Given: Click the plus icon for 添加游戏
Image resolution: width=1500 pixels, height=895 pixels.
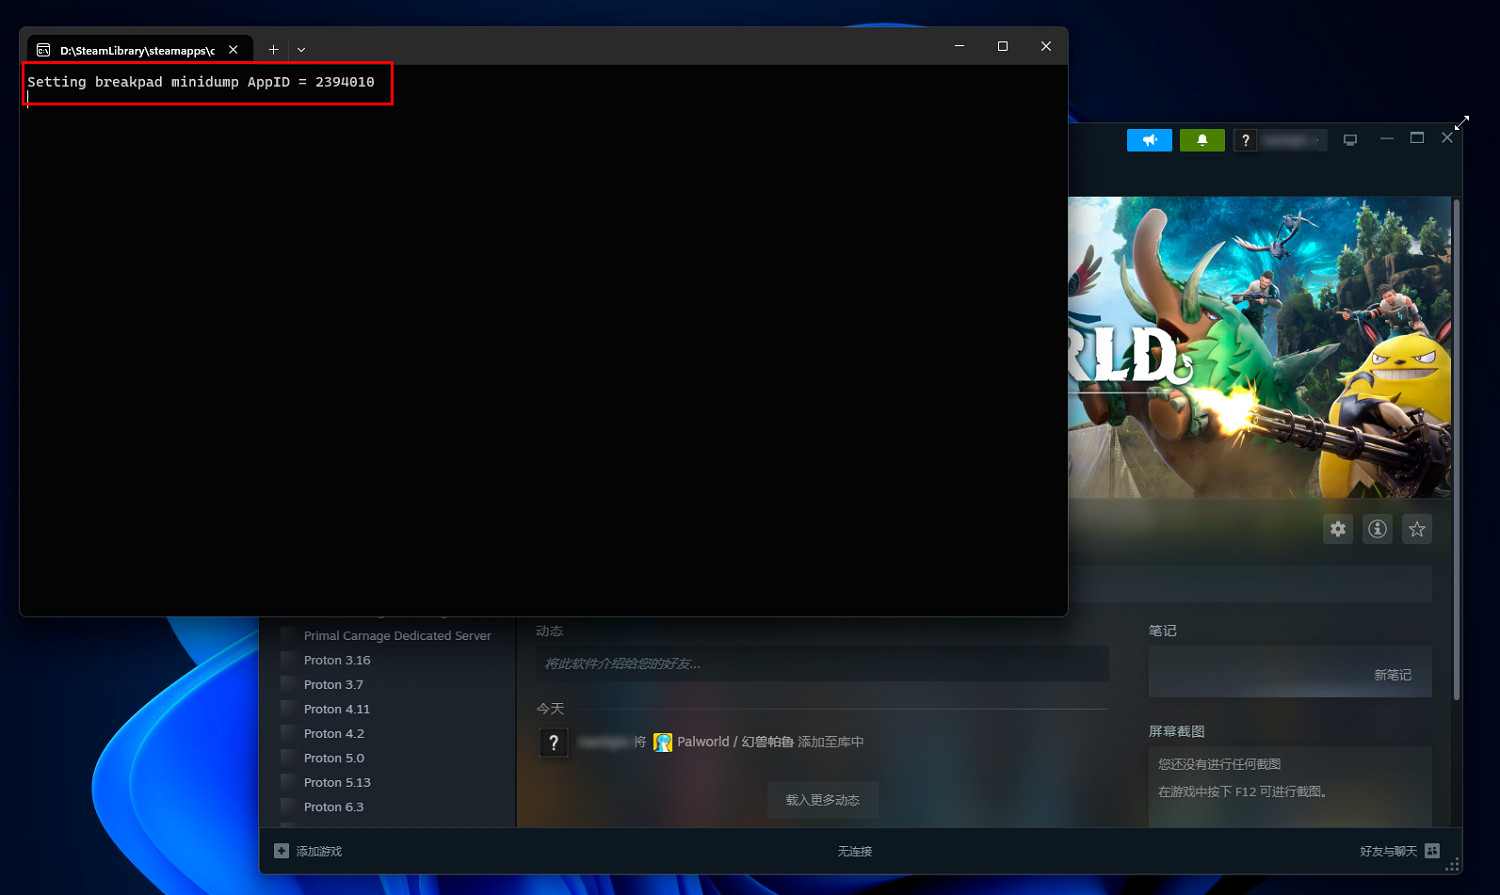Looking at the screenshot, I should 282,851.
